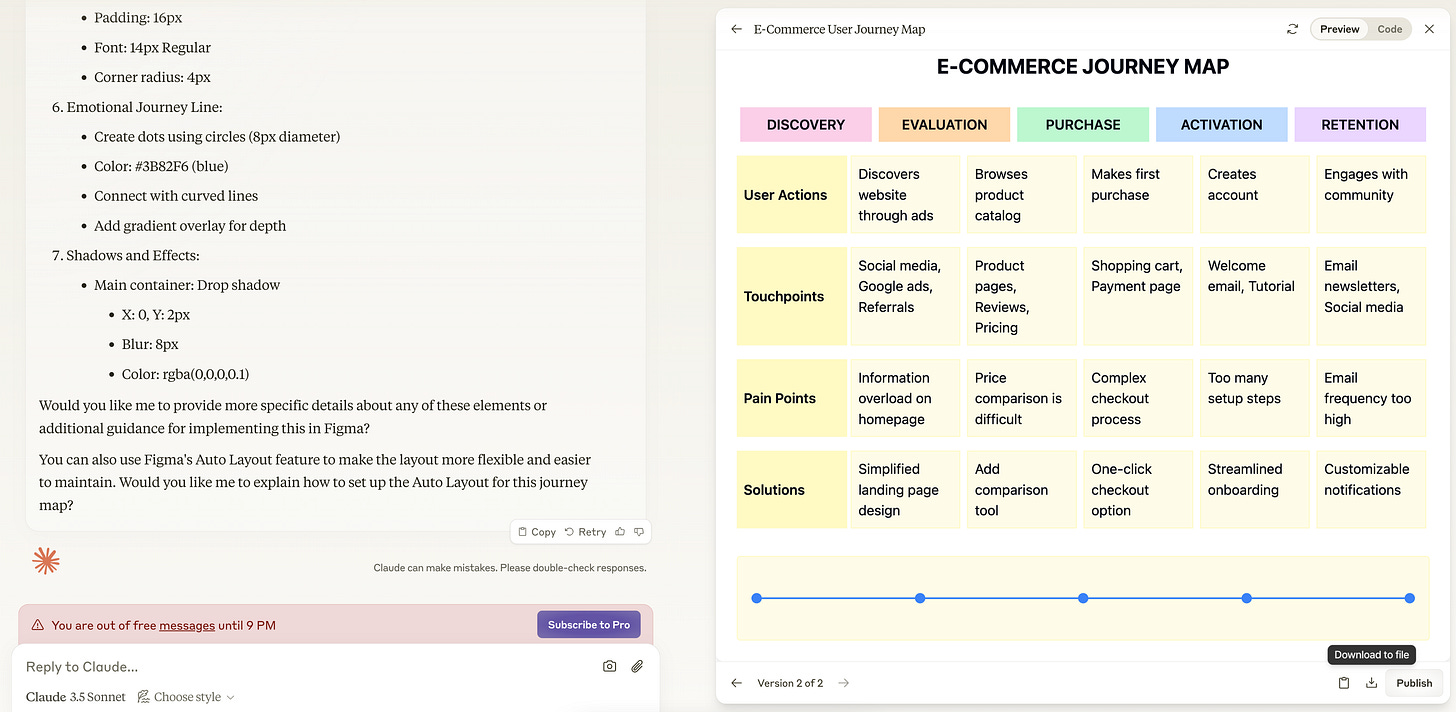
Task: Select the ACTIVATION stage header
Action: click(1221, 125)
